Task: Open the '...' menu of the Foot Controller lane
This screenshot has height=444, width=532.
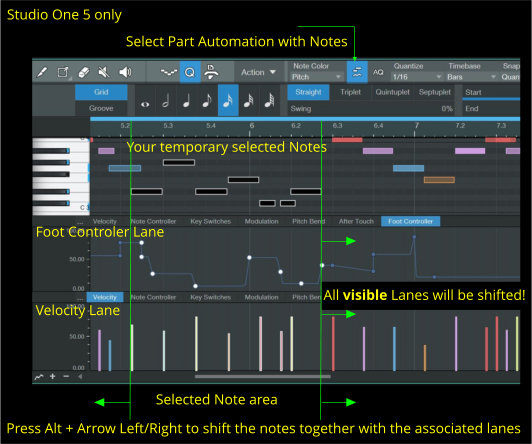Action: click(80, 223)
